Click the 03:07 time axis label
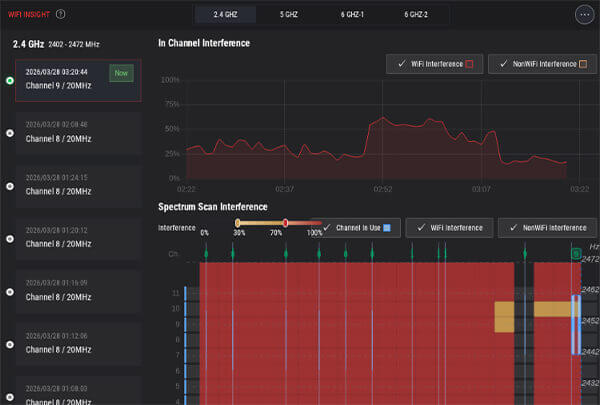 pyautogui.click(x=481, y=189)
